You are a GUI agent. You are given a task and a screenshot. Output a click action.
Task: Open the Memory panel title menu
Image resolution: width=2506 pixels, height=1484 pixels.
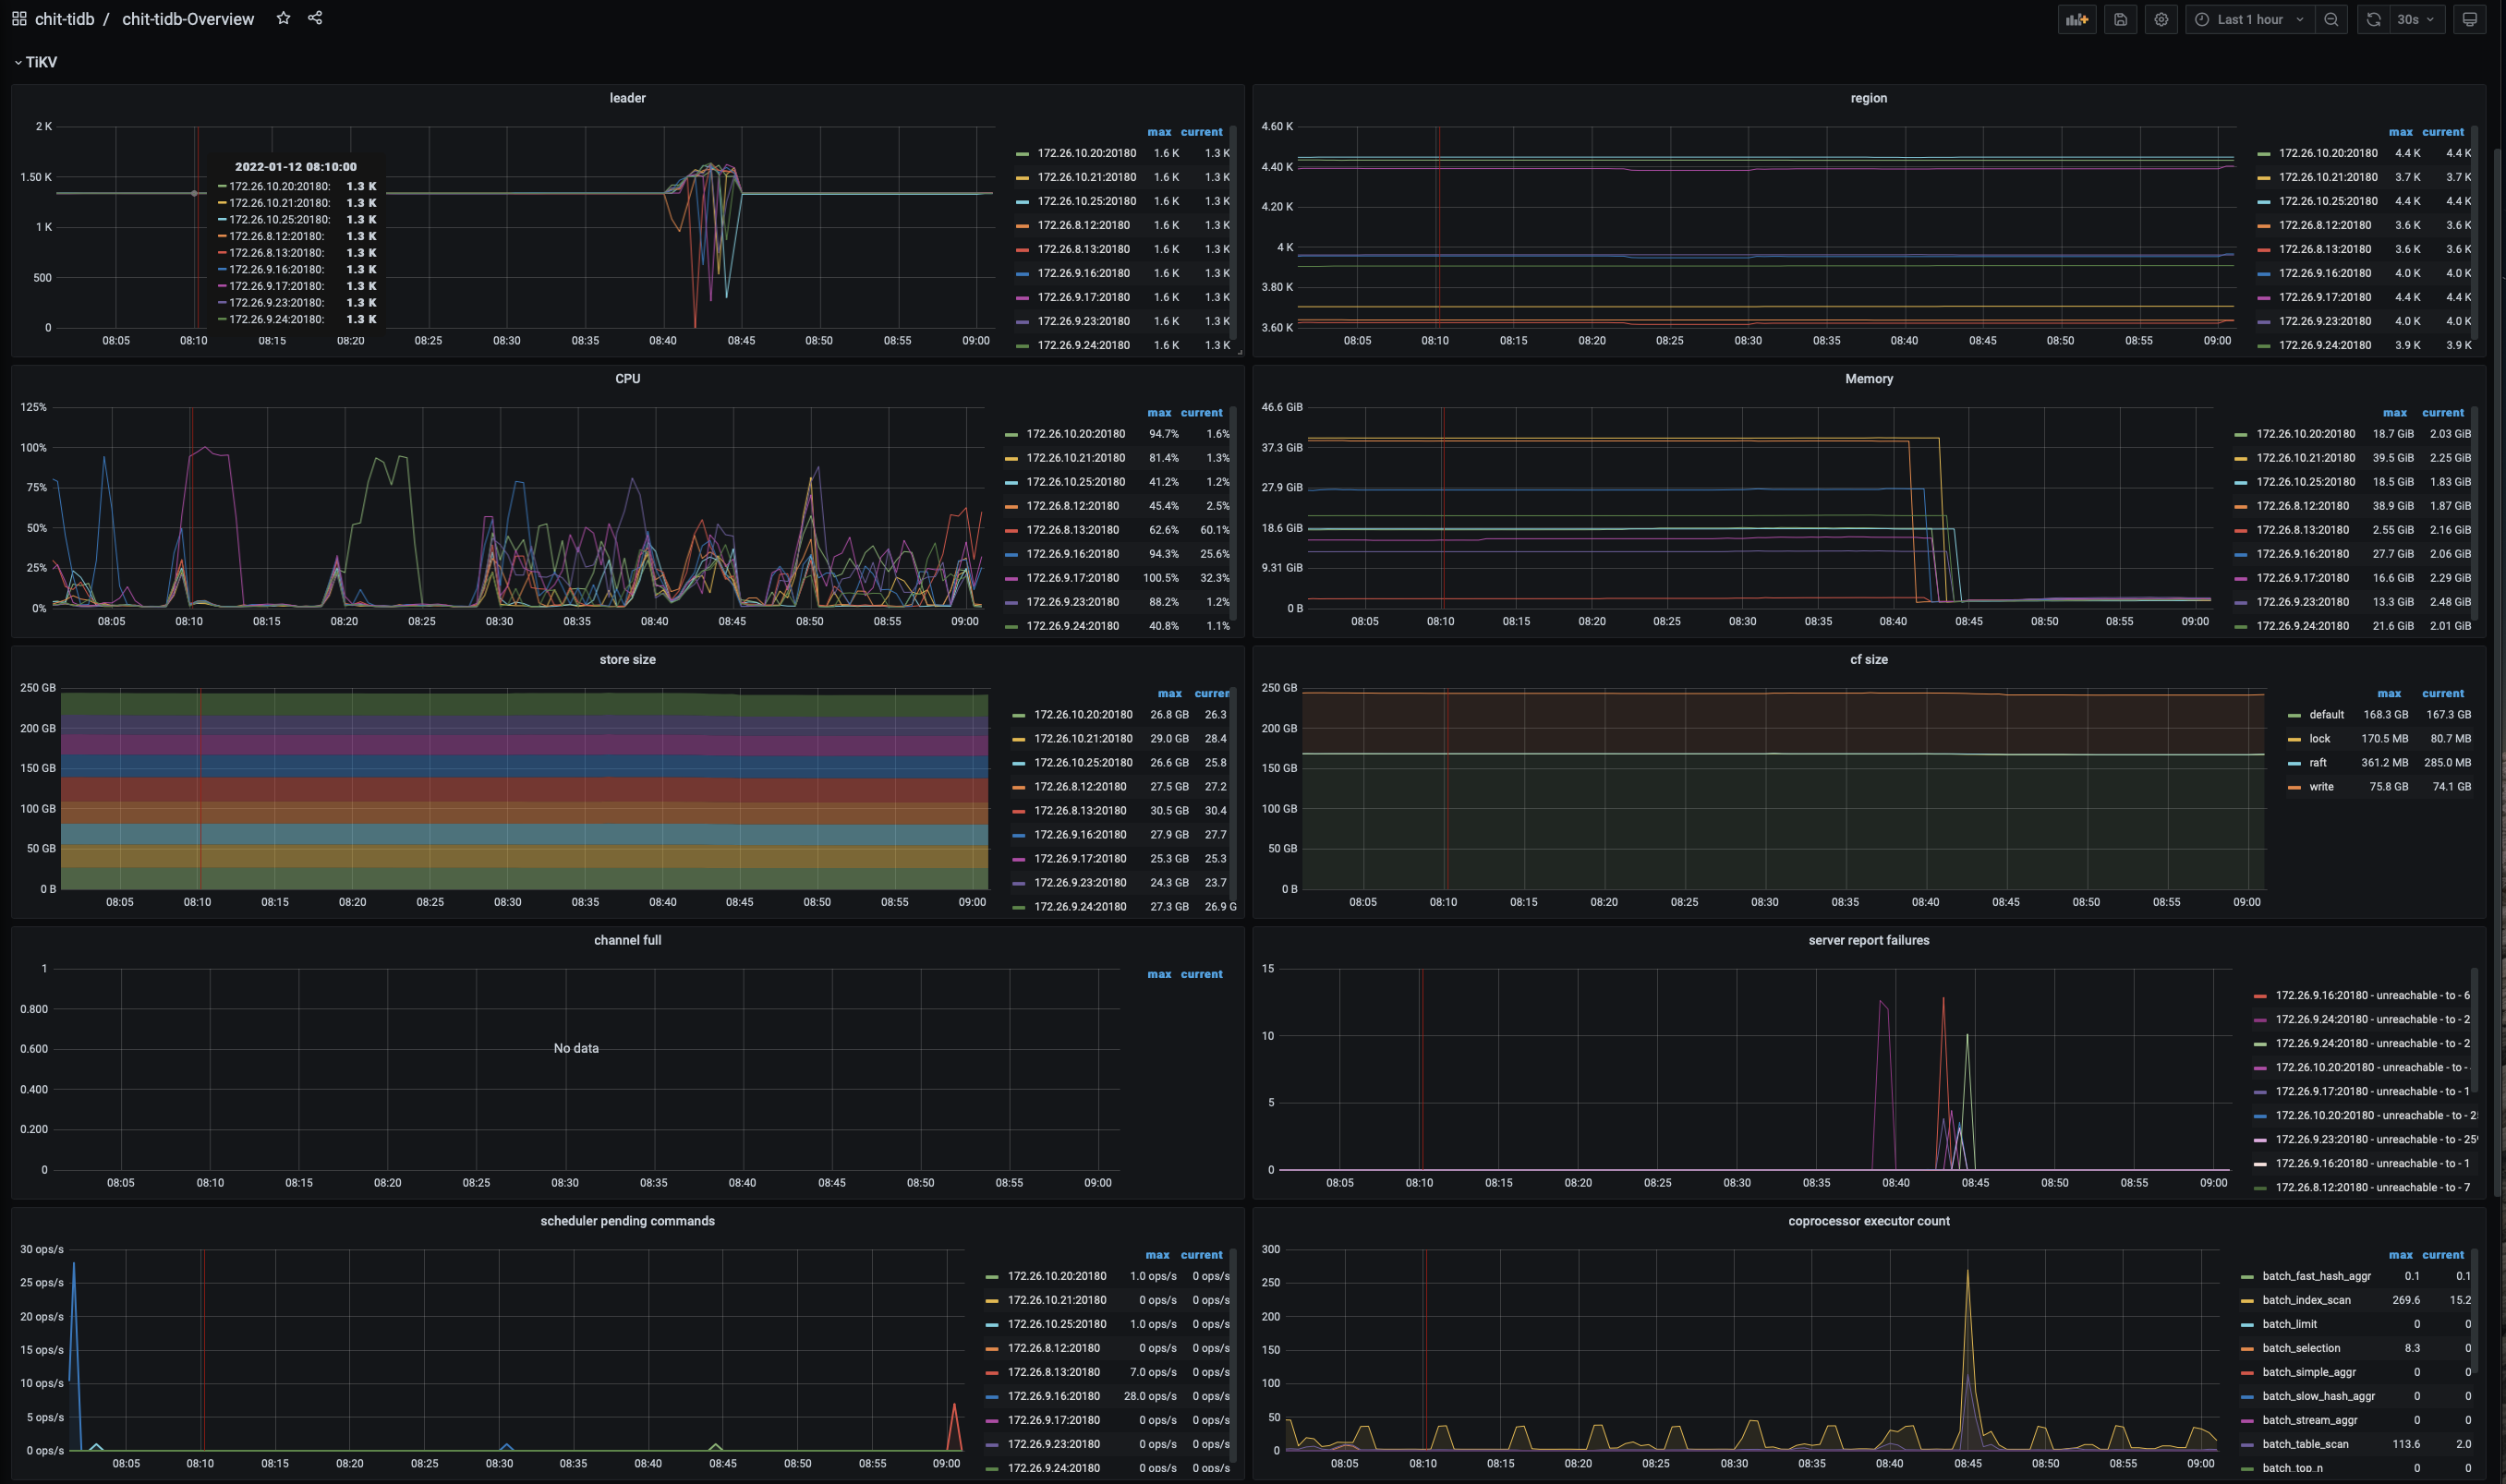(1868, 379)
